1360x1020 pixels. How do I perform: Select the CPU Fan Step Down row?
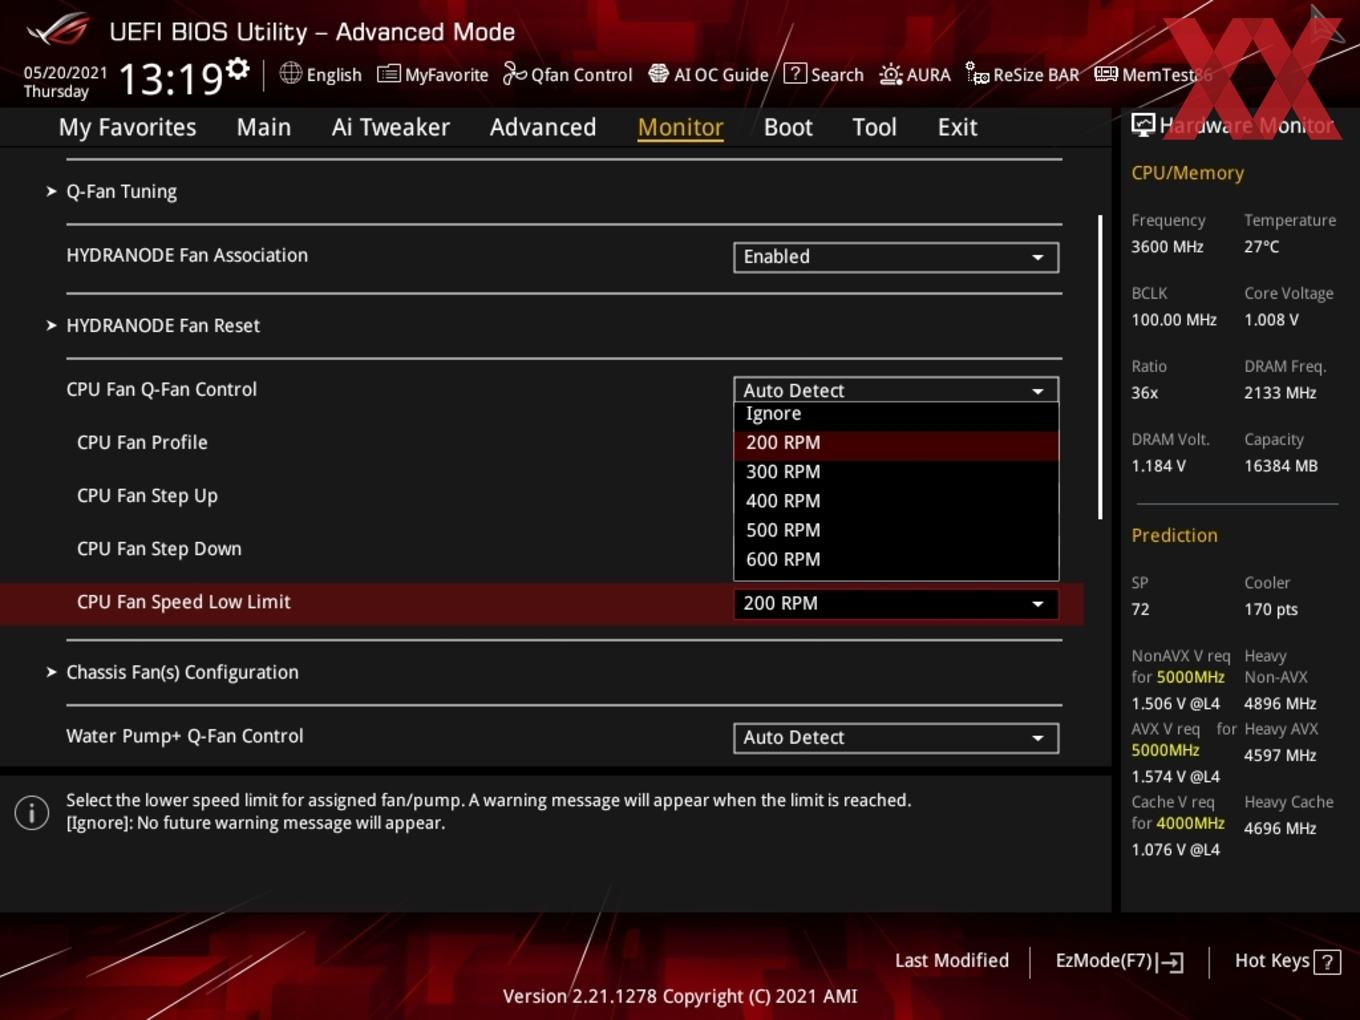click(159, 549)
